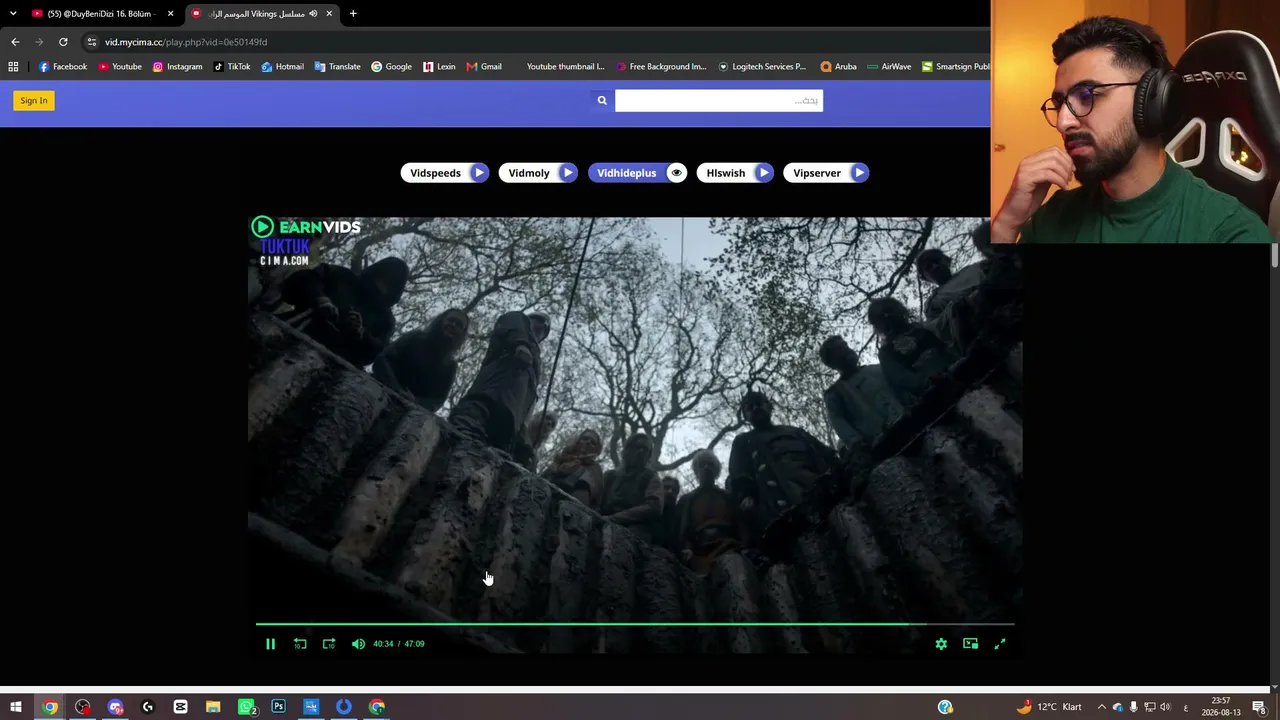
Task: Rewind the video 10 seconds
Action: click(x=300, y=644)
